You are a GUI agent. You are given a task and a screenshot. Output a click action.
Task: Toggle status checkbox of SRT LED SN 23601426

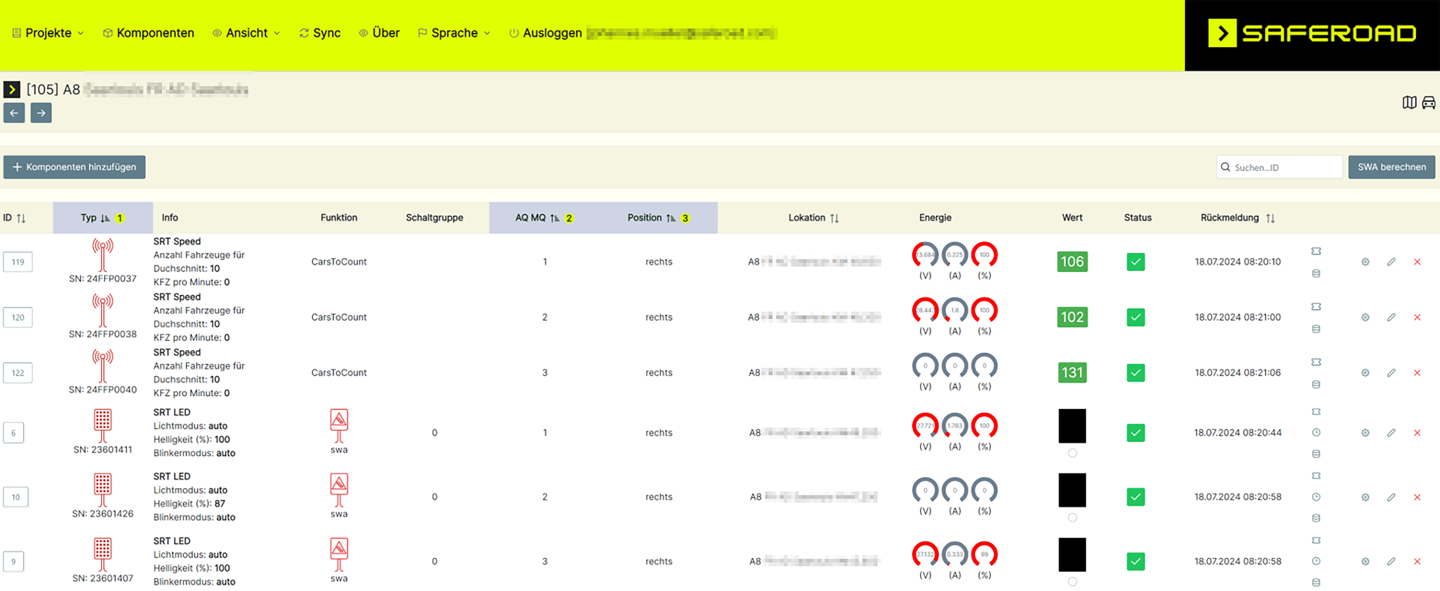click(1136, 497)
